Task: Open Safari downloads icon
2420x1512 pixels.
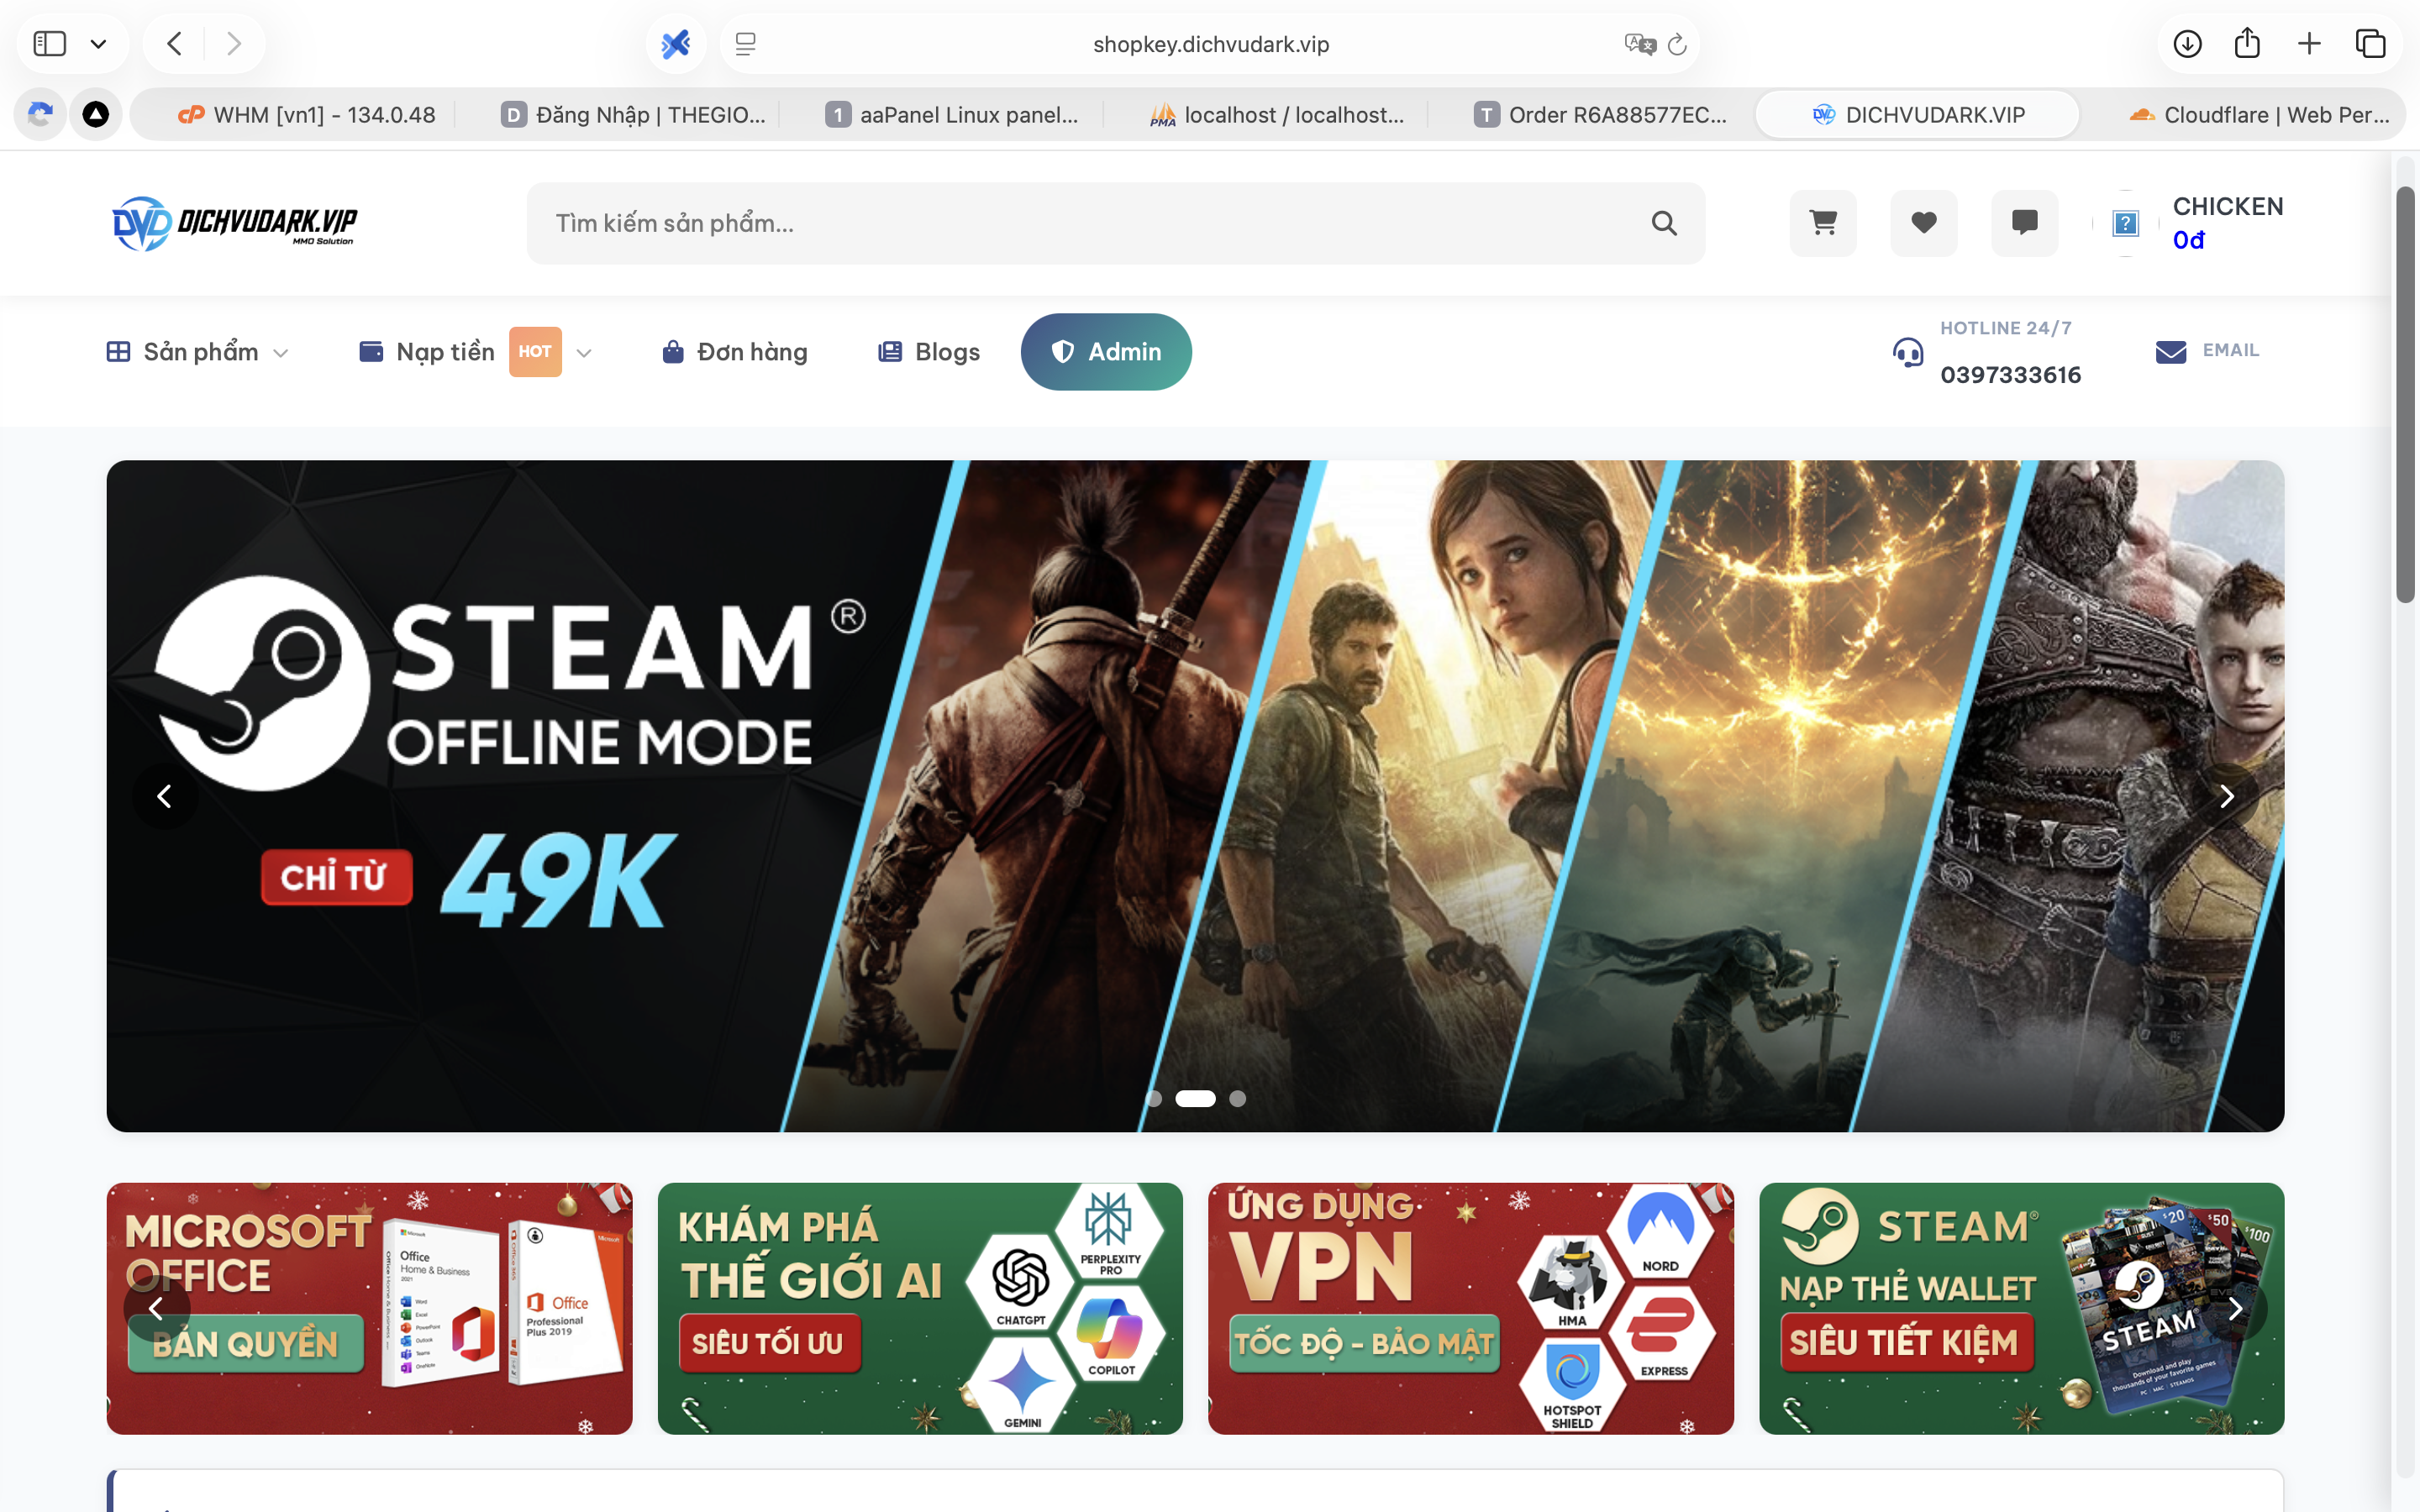Action: pos(2187,44)
